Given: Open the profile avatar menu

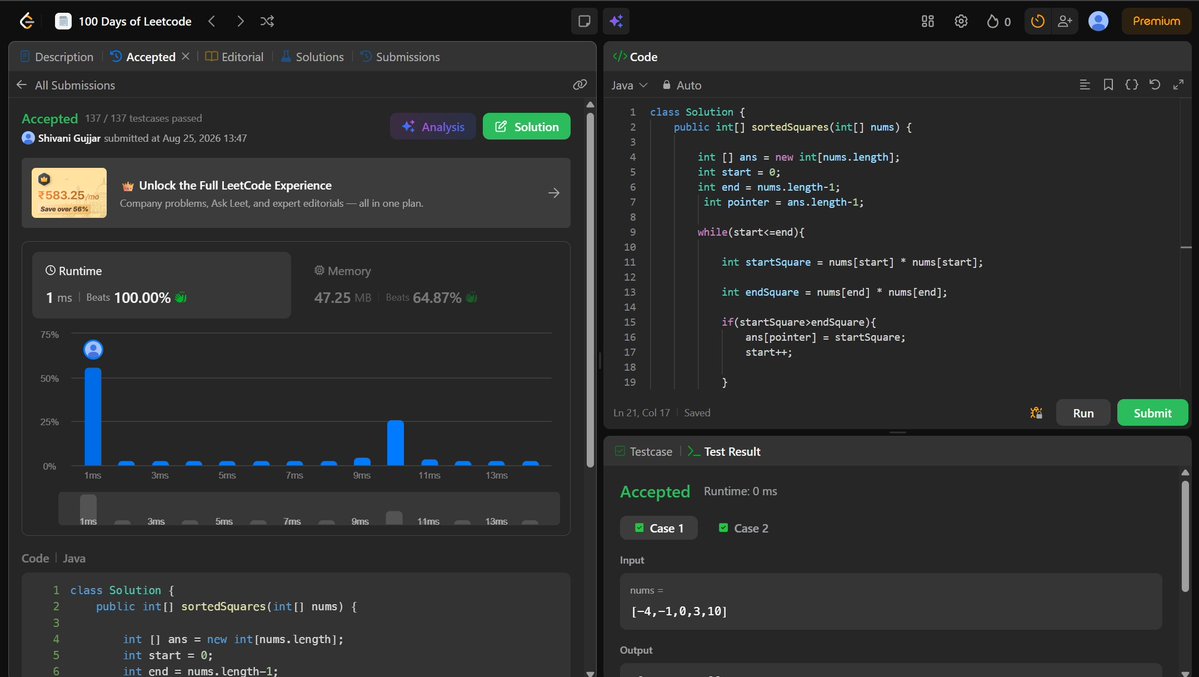Looking at the screenshot, I should click(1098, 21).
